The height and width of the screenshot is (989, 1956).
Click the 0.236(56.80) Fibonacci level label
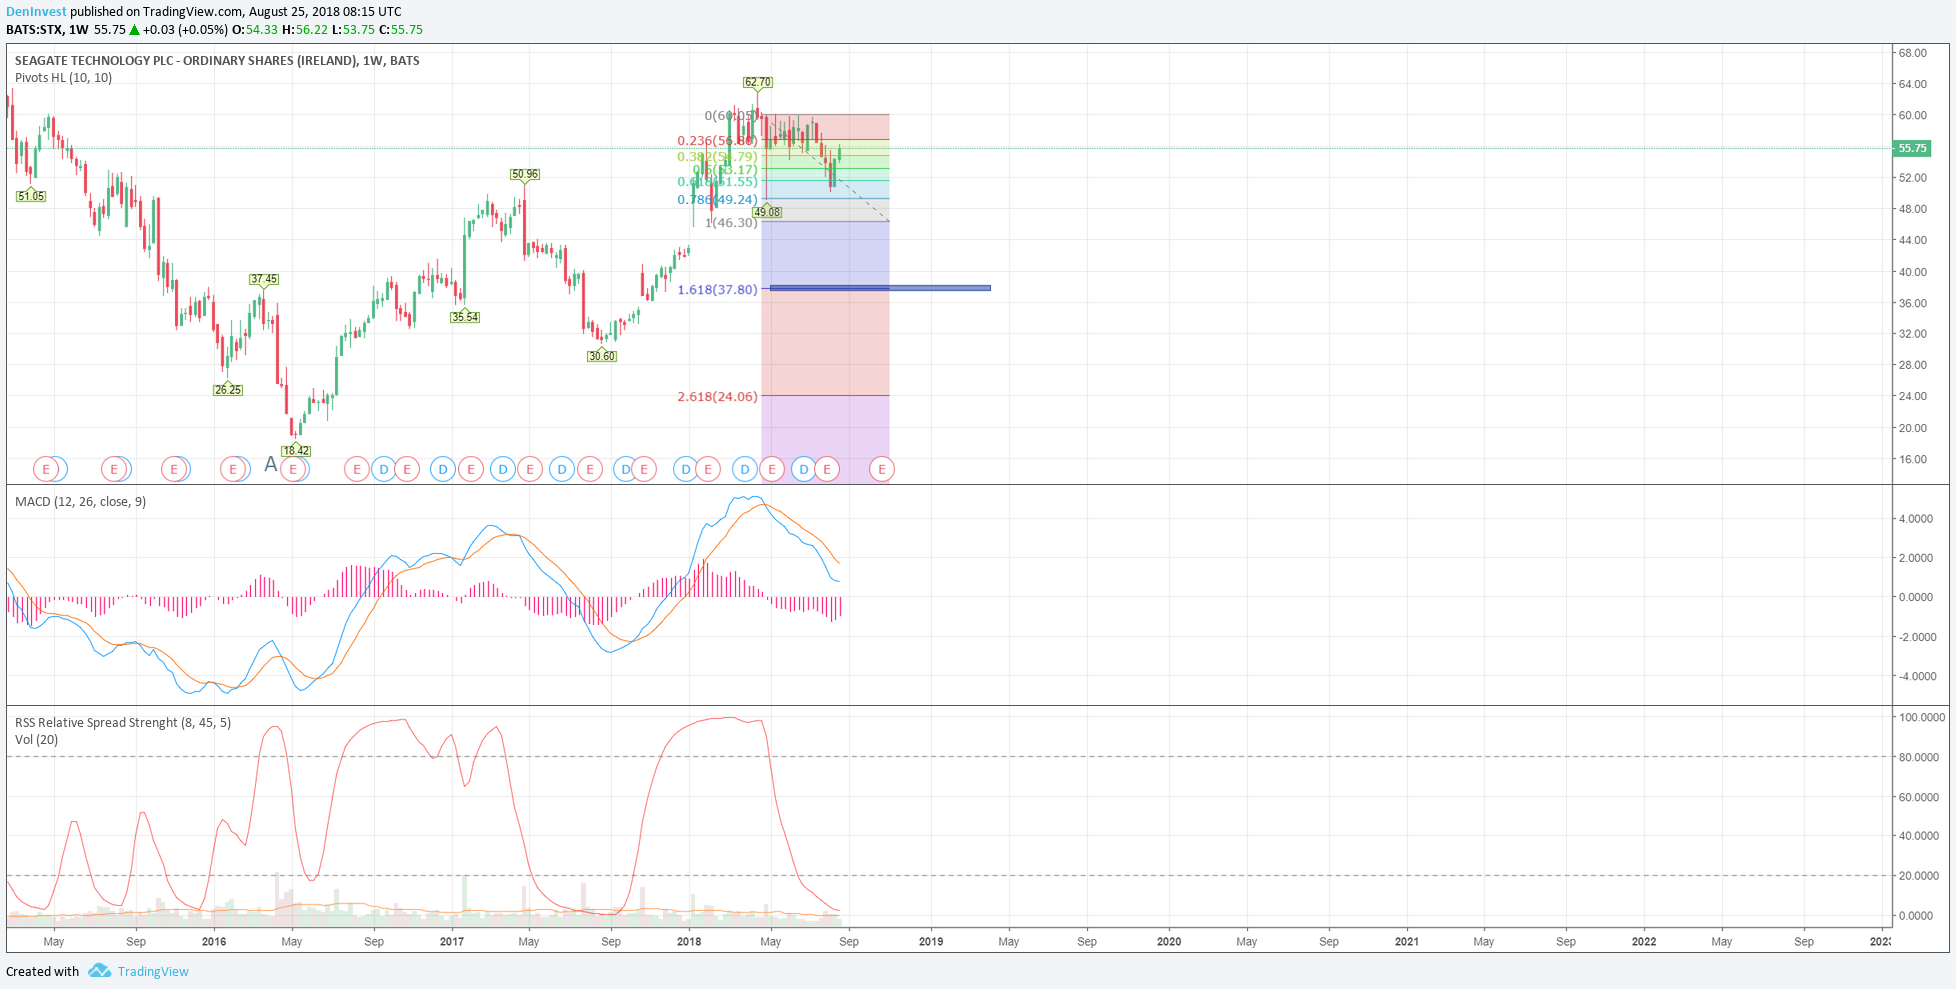(717, 141)
